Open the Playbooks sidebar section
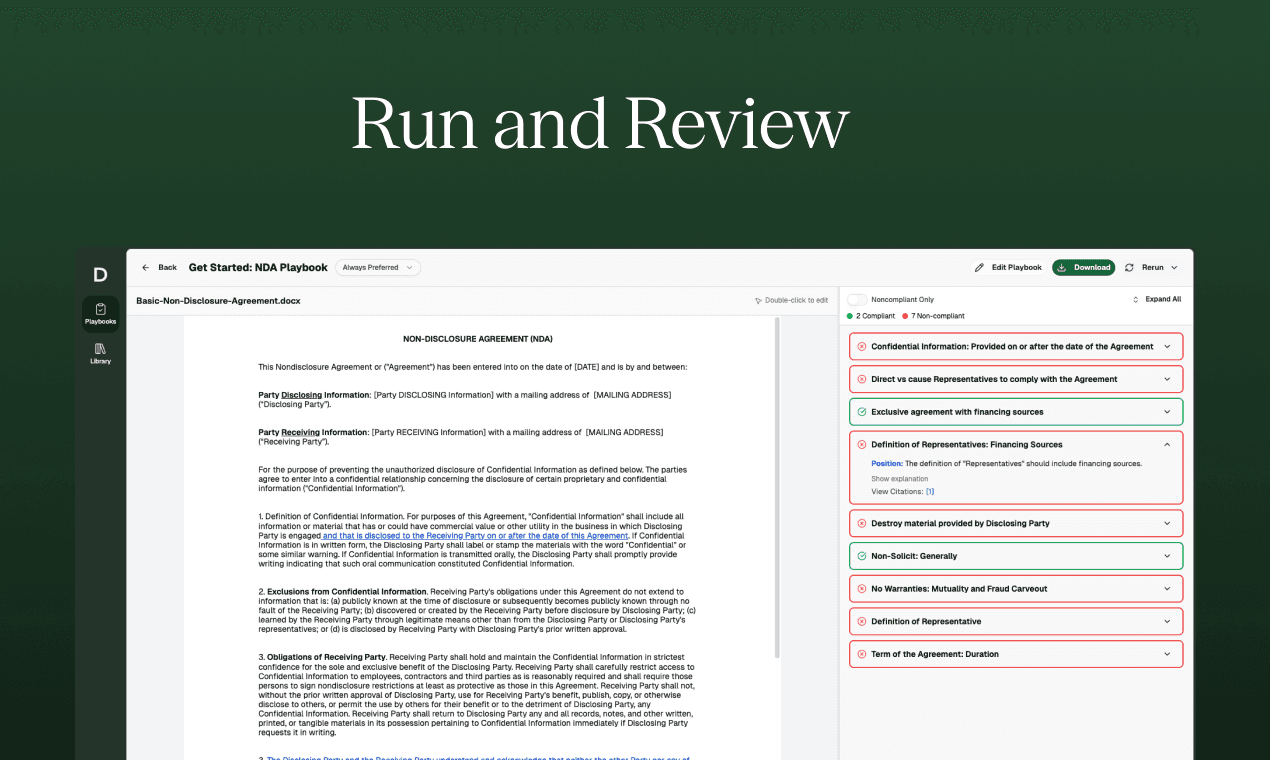This screenshot has height=760, width=1270. pyautogui.click(x=100, y=313)
